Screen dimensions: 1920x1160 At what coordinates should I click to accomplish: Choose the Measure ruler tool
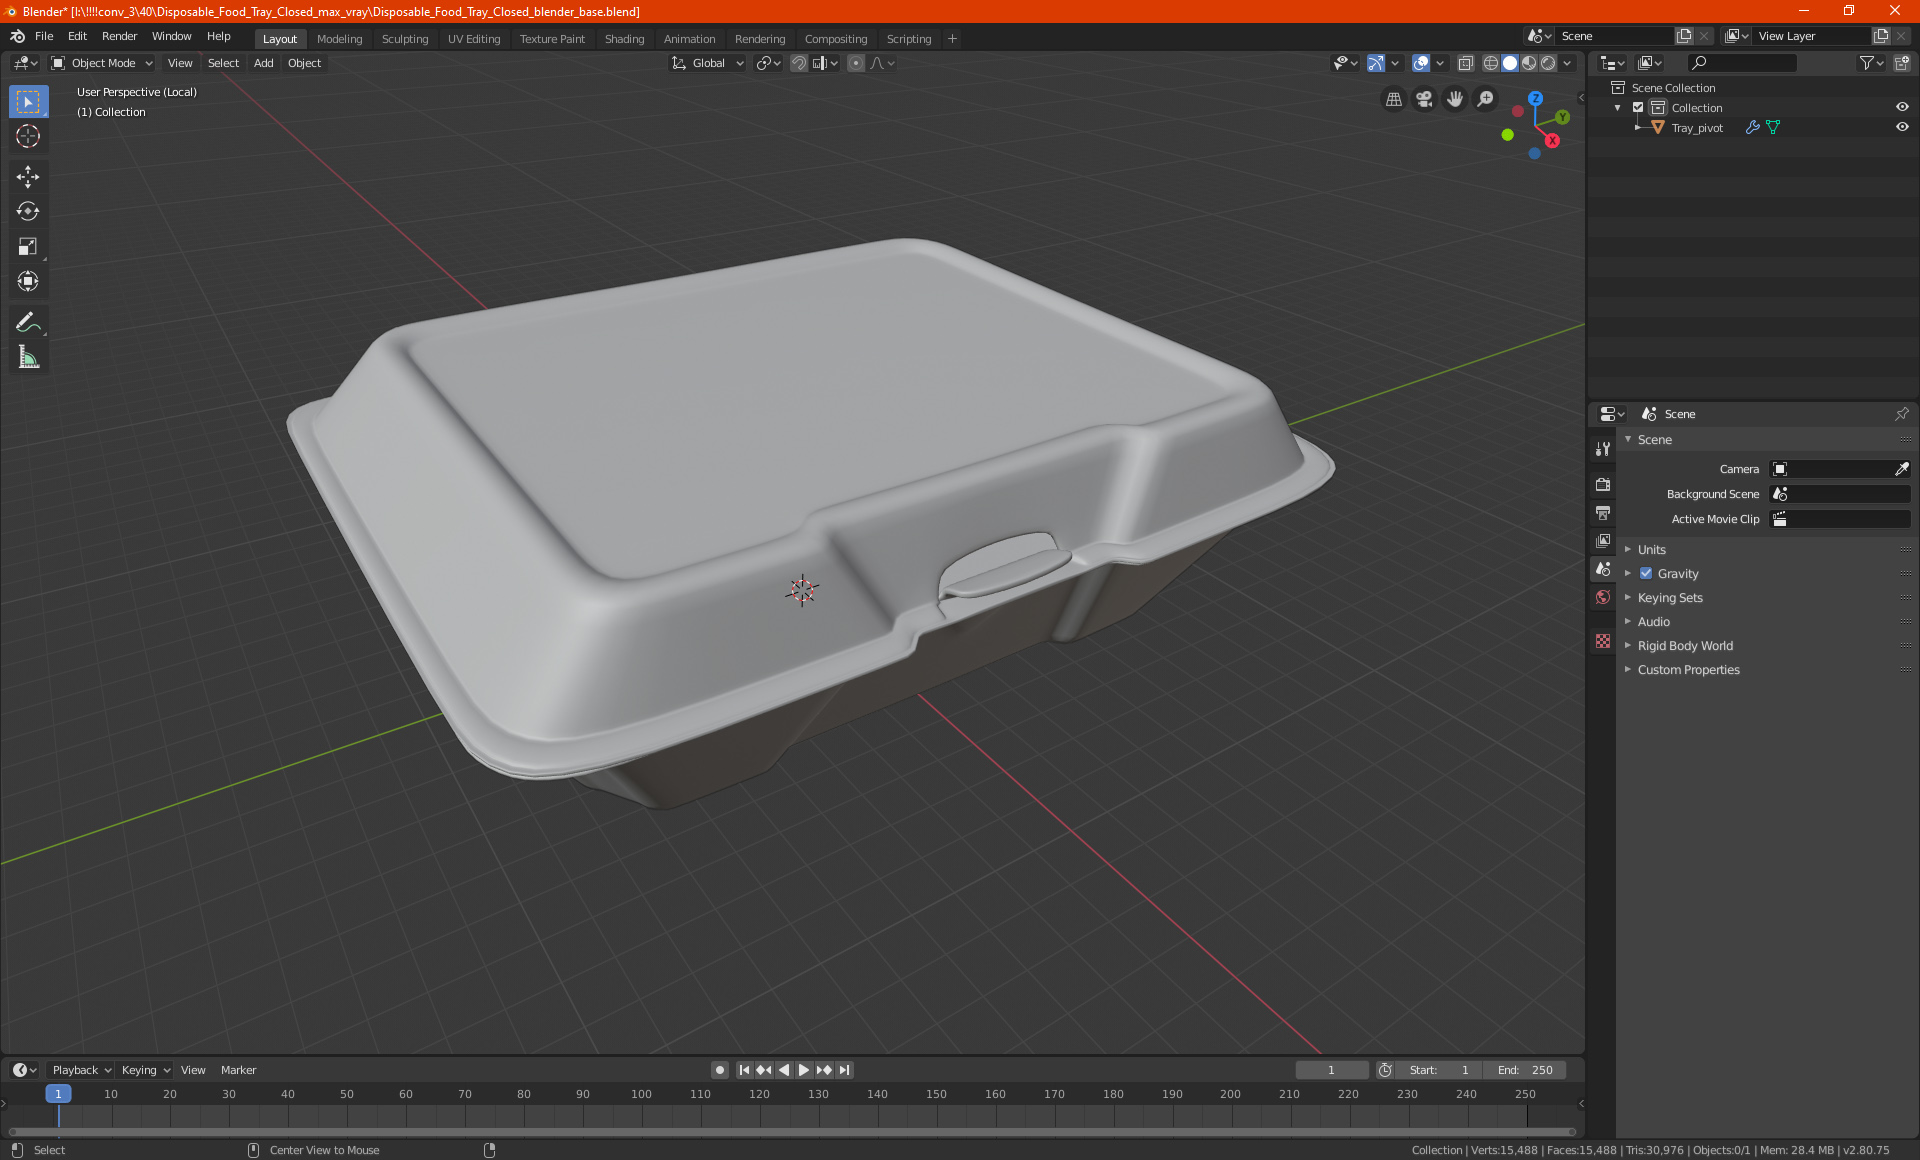(28, 357)
